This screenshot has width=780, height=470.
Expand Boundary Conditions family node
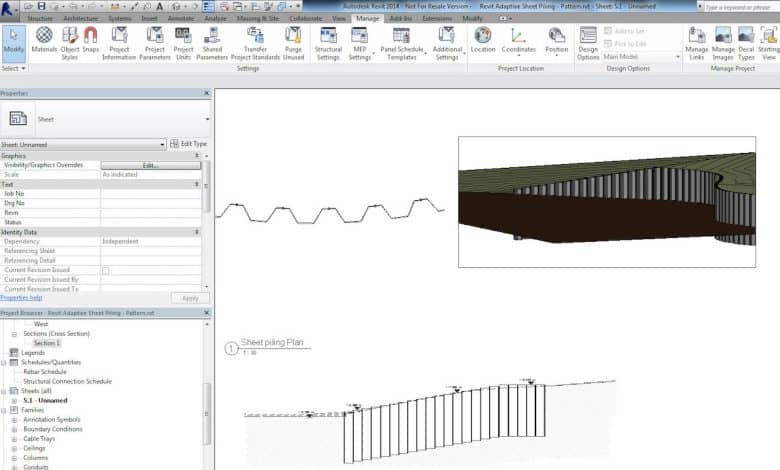coord(14,429)
